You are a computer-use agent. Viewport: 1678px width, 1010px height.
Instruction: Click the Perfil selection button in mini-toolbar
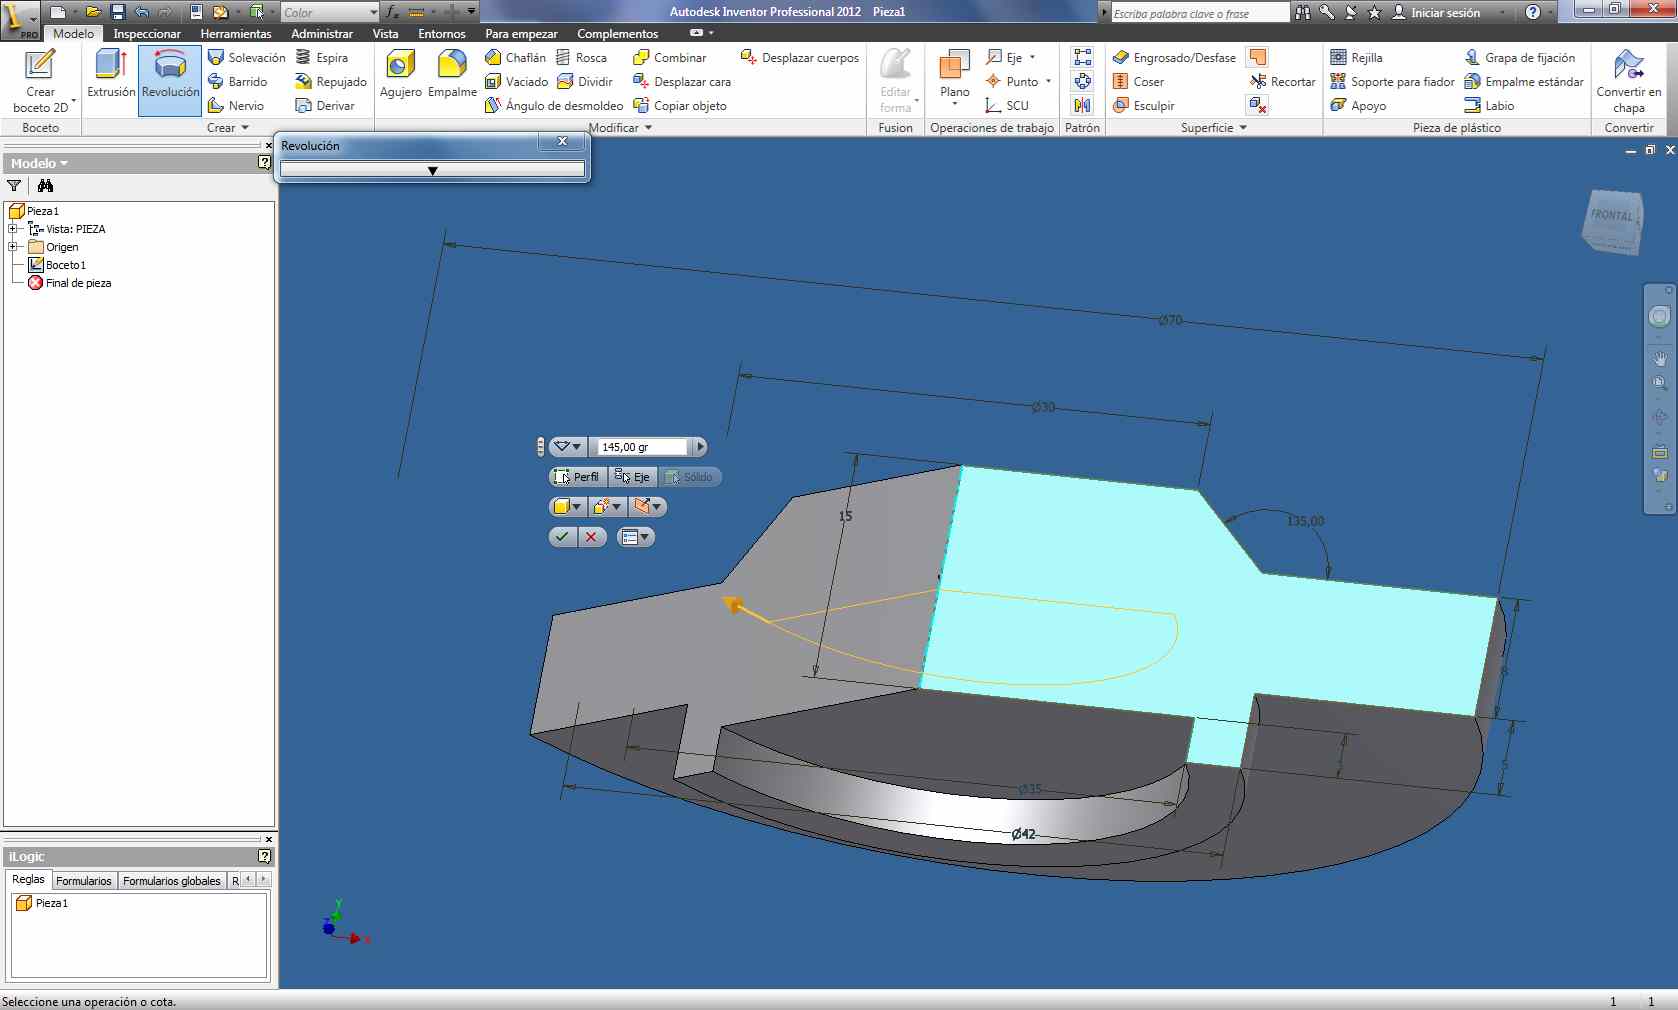click(578, 477)
